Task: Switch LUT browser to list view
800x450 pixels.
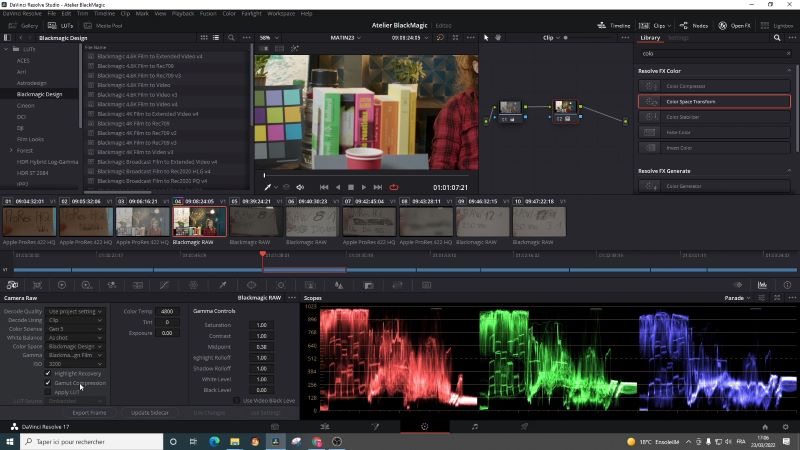Action: (216, 38)
